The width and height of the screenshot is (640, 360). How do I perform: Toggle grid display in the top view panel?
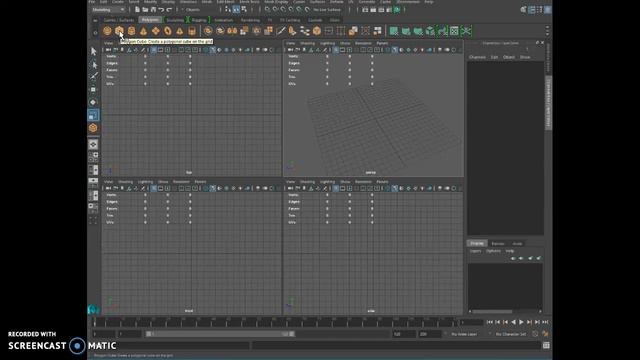[x=154, y=50]
